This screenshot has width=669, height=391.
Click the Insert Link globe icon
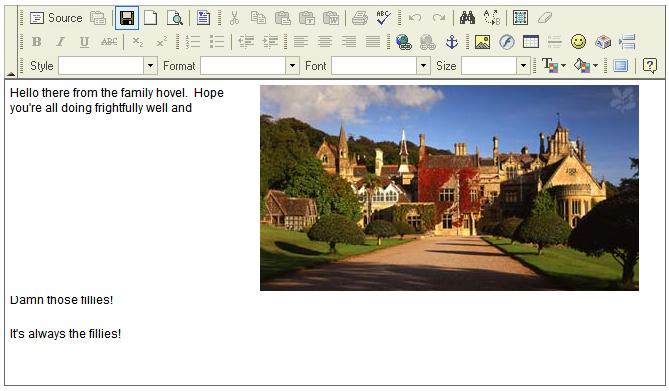tap(404, 42)
